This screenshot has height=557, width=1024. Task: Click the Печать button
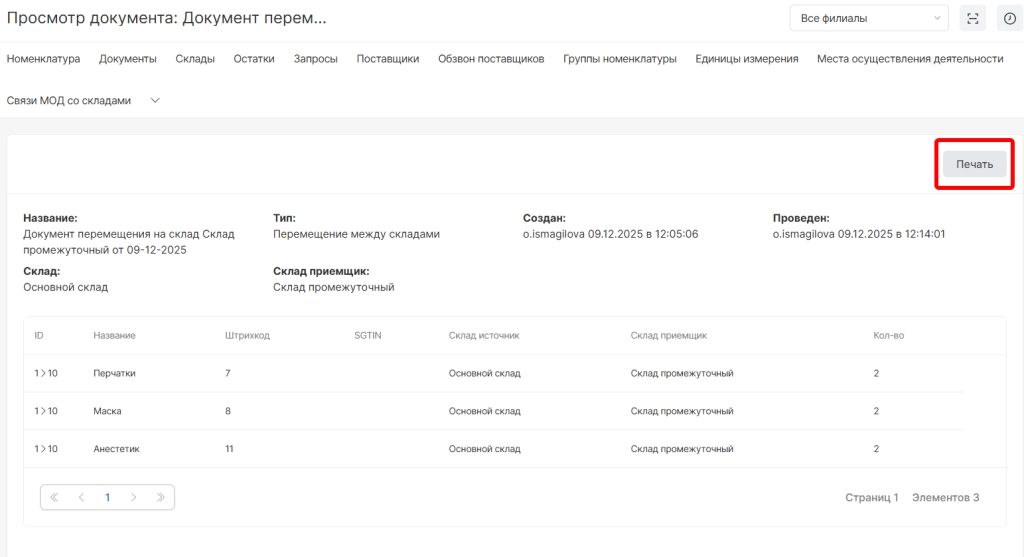coord(974,165)
